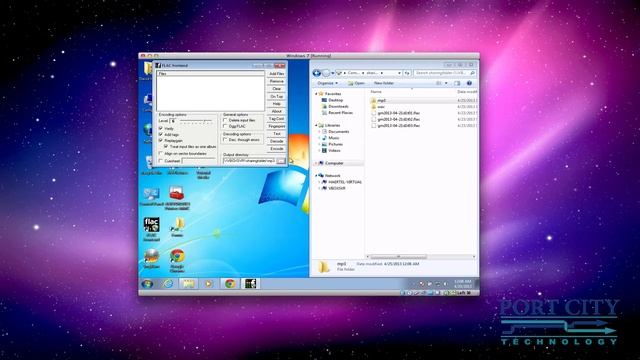Click the Fingerprint button

[276, 126]
